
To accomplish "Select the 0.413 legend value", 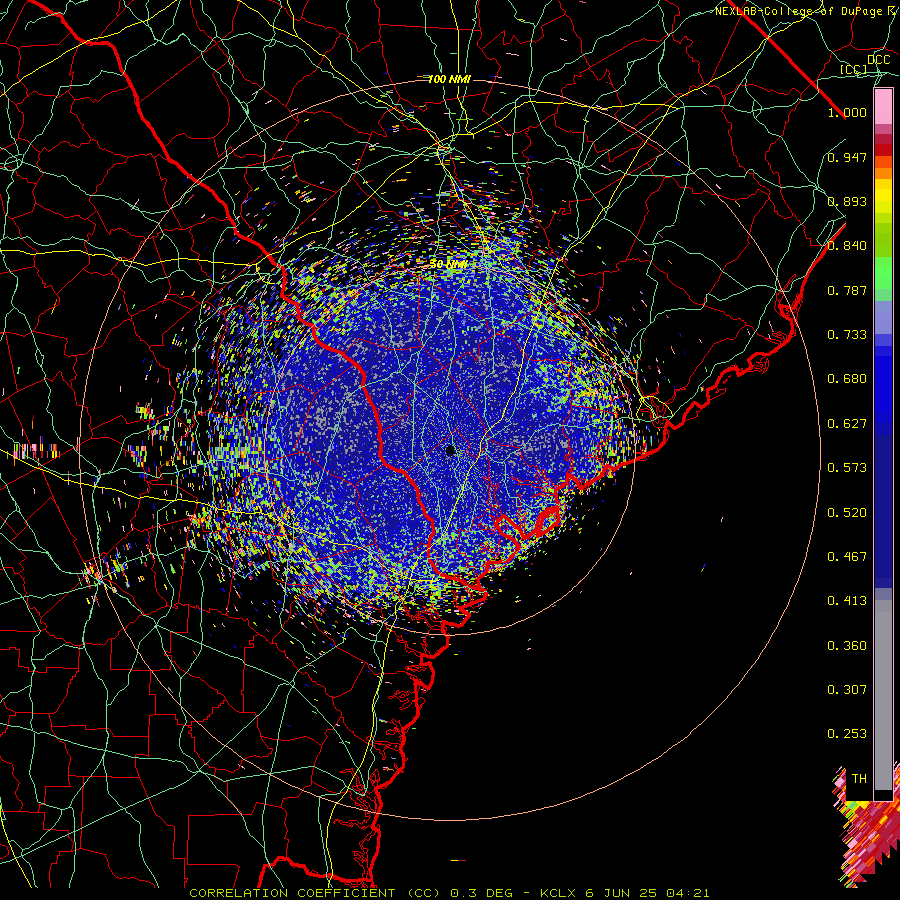I will (847, 601).
